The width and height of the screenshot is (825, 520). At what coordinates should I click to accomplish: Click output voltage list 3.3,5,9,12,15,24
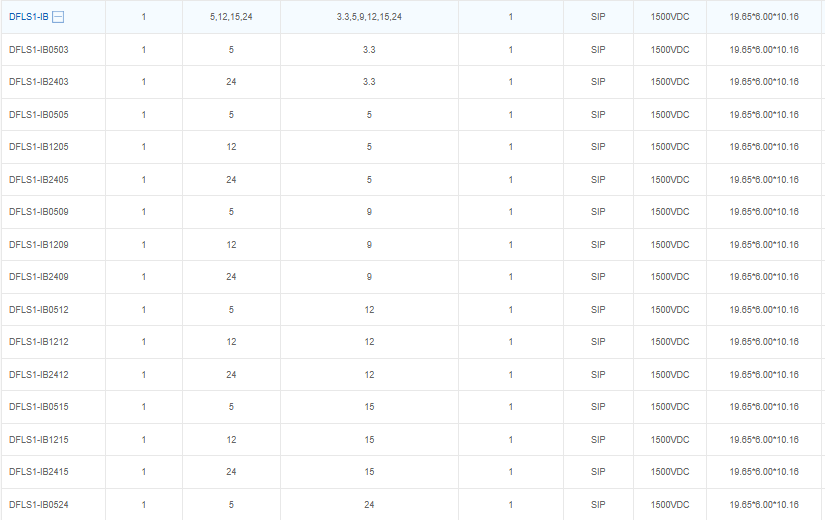[369, 17]
